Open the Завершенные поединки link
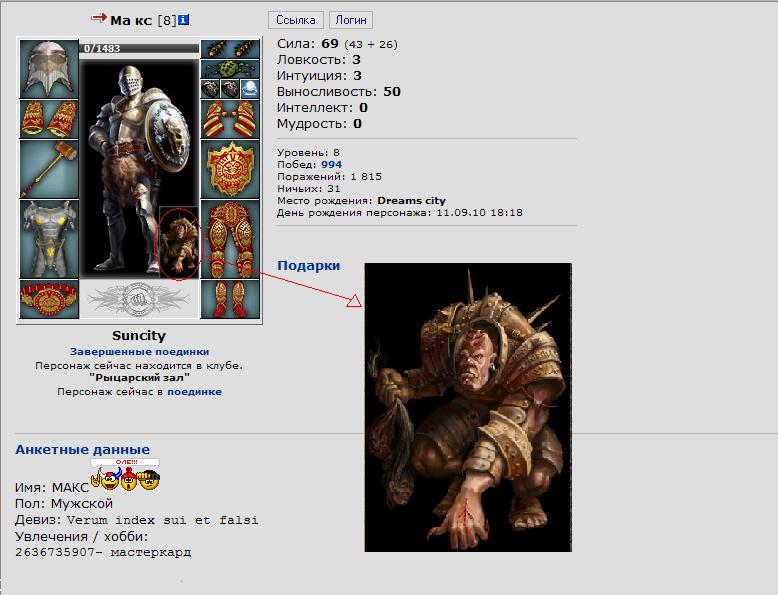 139,351
